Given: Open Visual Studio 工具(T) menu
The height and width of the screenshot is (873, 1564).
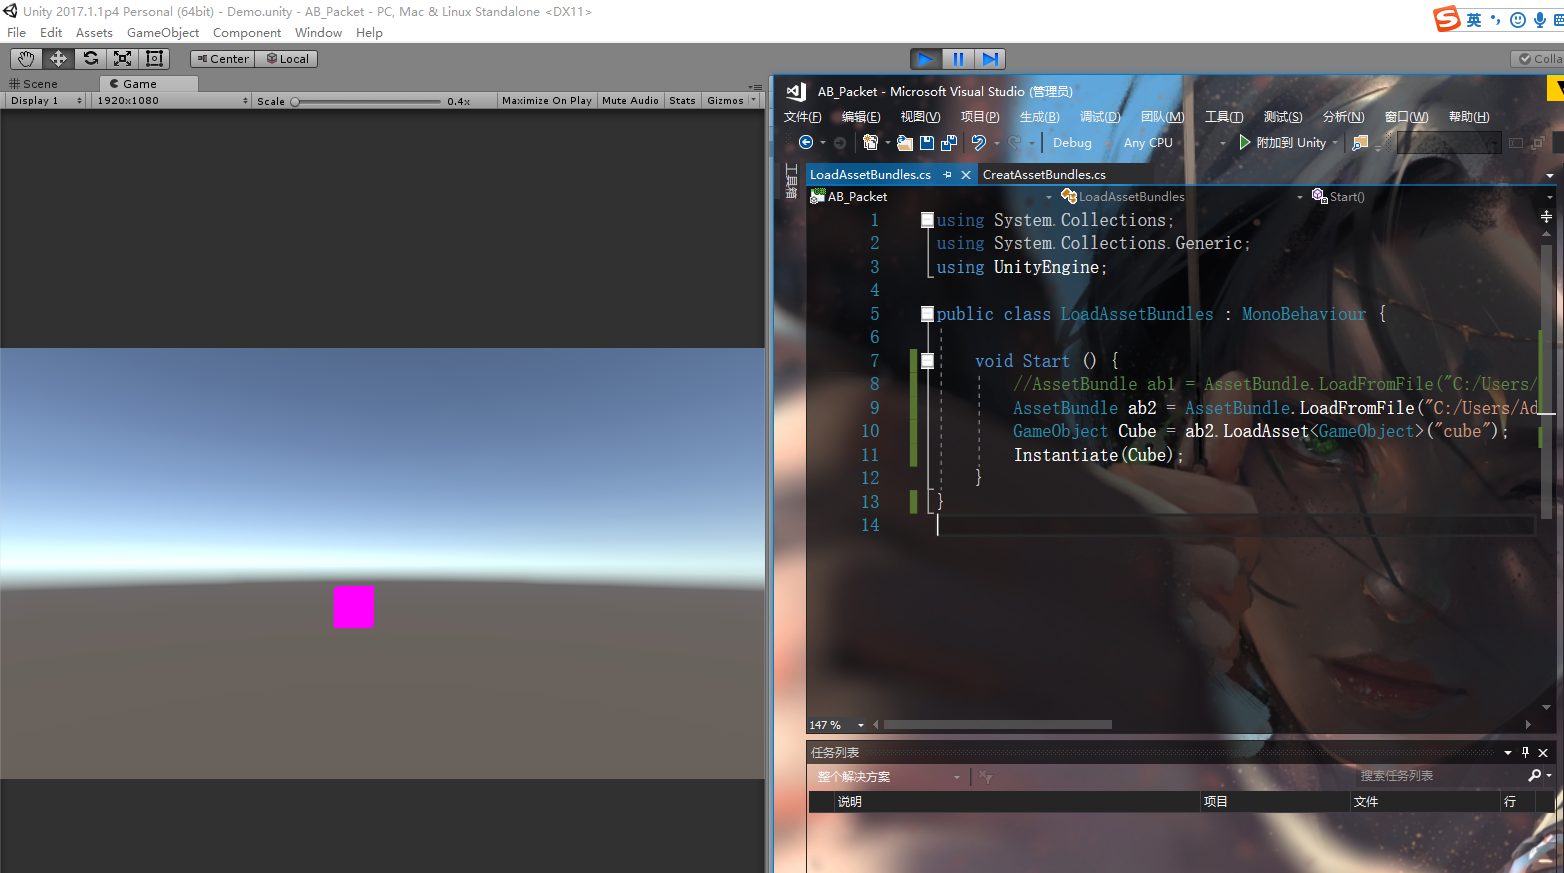Looking at the screenshot, I should 1224,117.
